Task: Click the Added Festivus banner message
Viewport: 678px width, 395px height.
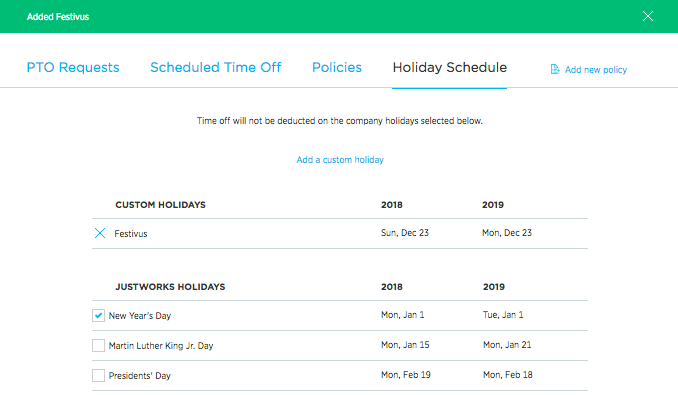Action: 58,17
